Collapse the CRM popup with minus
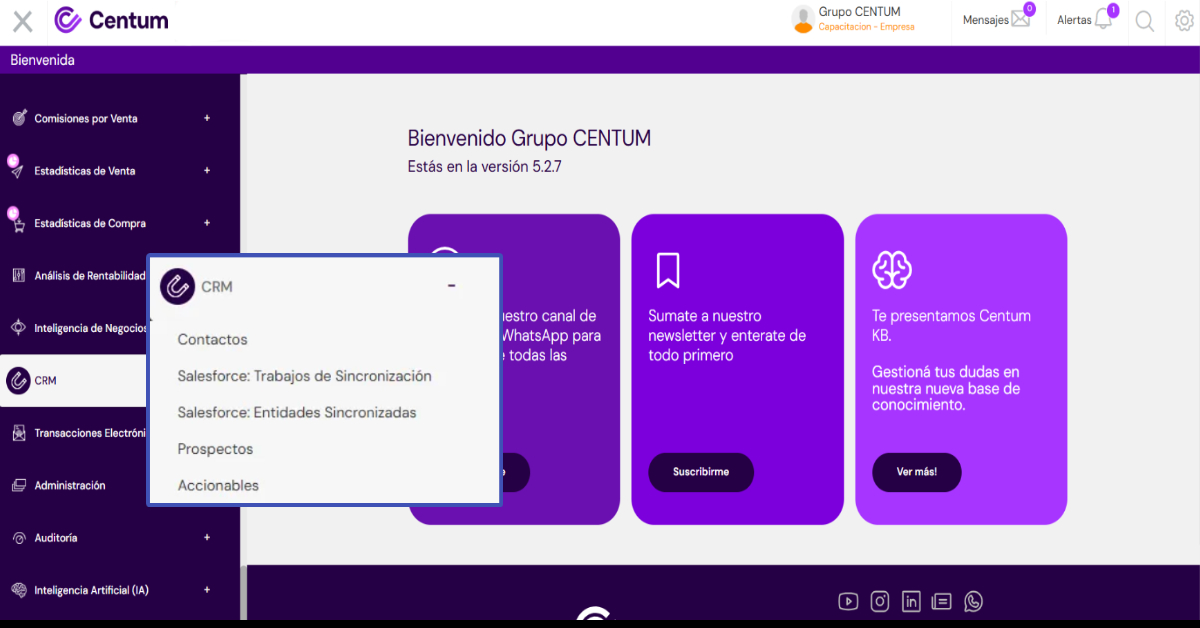This screenshot has width=1200, height=628. point(452,286)
